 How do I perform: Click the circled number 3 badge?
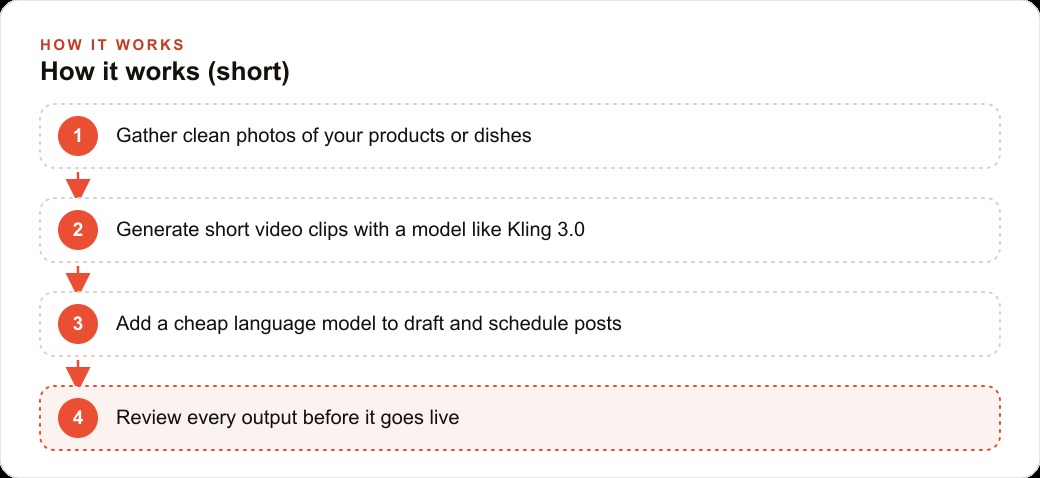78,324
